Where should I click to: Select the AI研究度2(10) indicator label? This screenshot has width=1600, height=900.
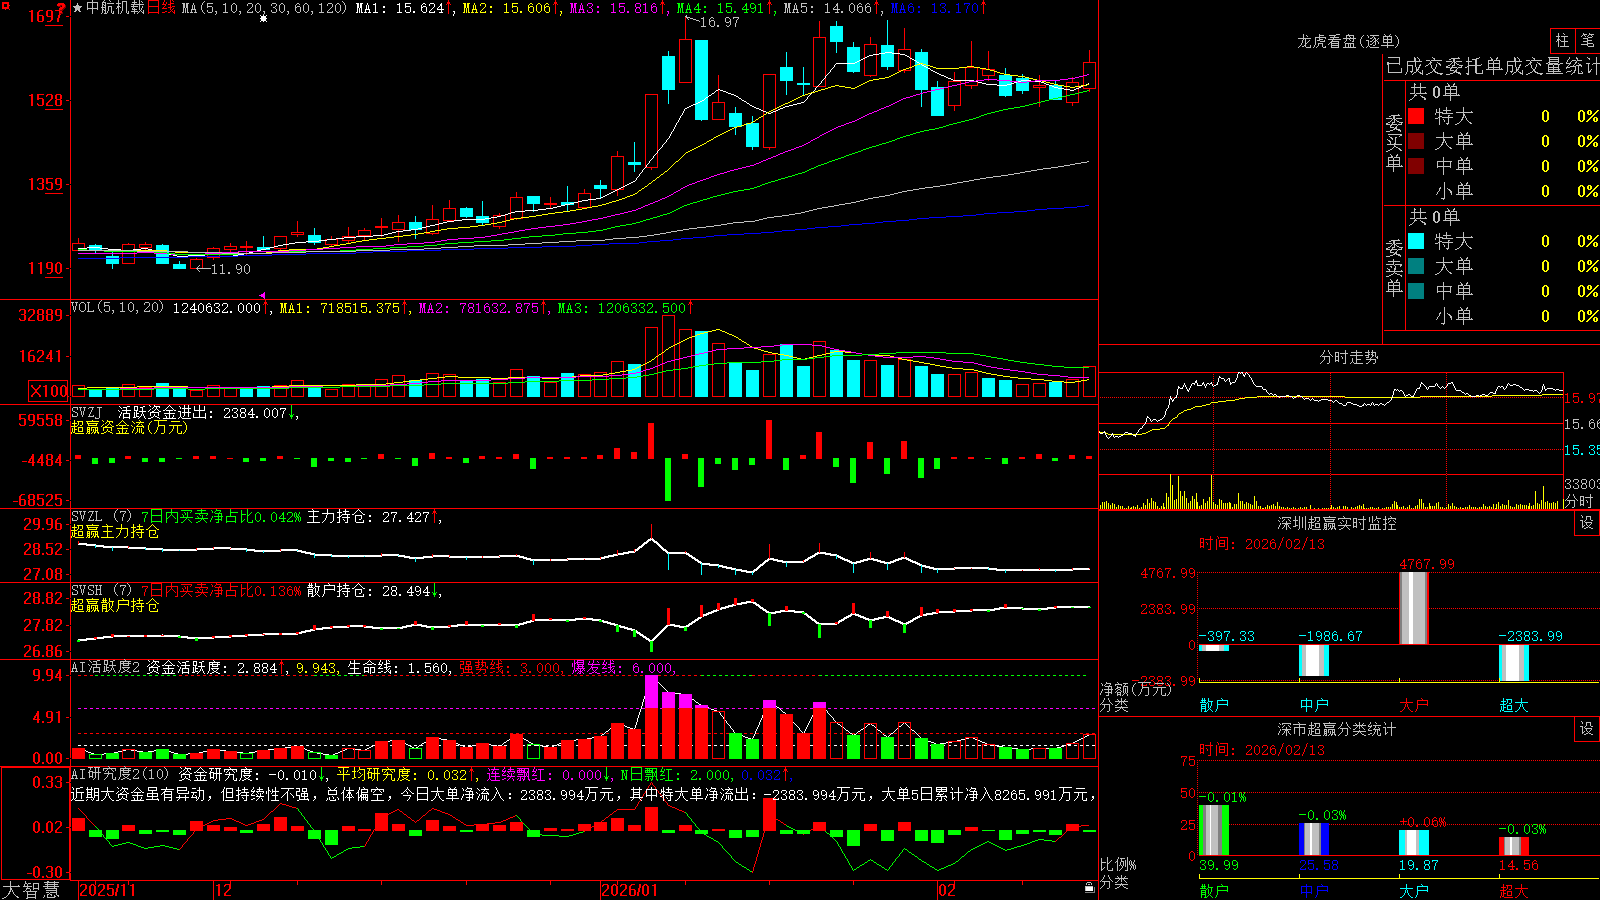pos(120,774)
